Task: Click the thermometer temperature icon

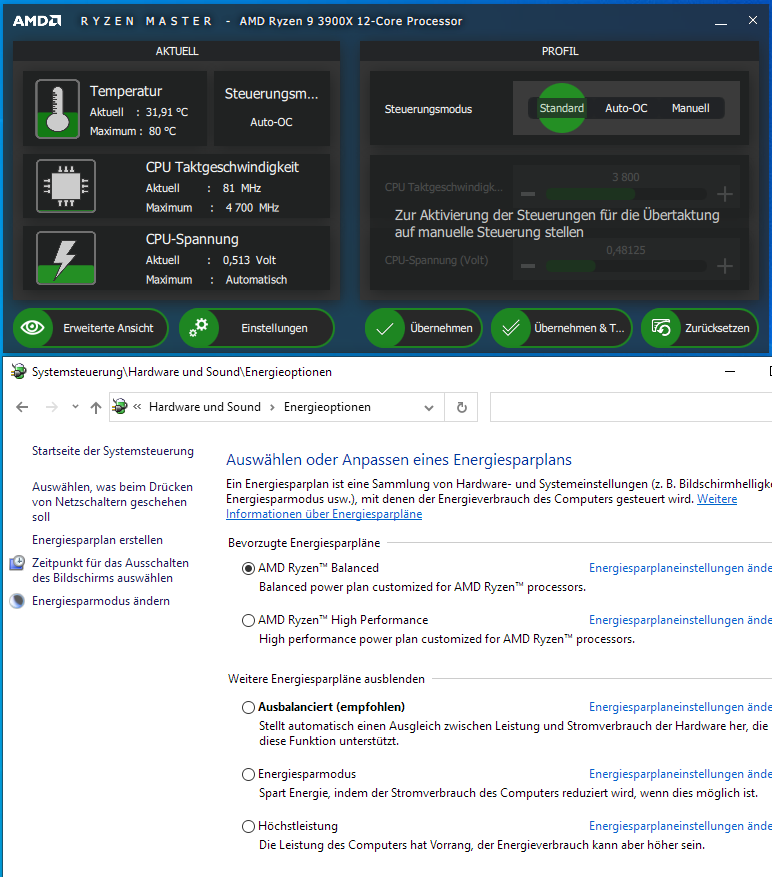Action: [x=57, y=109]
